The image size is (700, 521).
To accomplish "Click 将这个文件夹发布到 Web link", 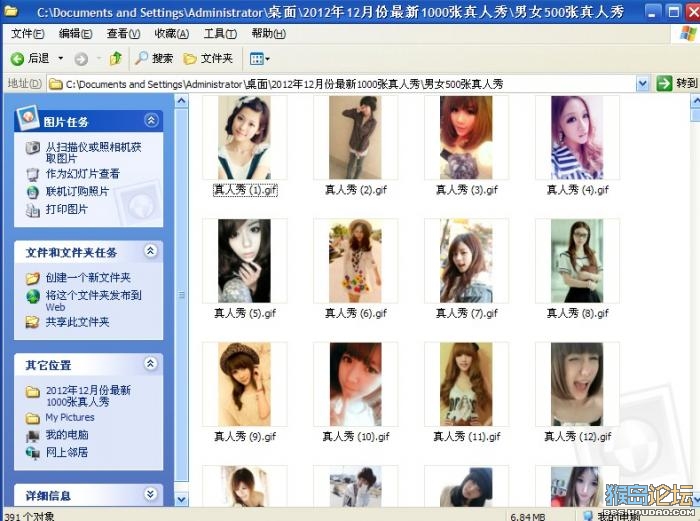I will (93, 301).
